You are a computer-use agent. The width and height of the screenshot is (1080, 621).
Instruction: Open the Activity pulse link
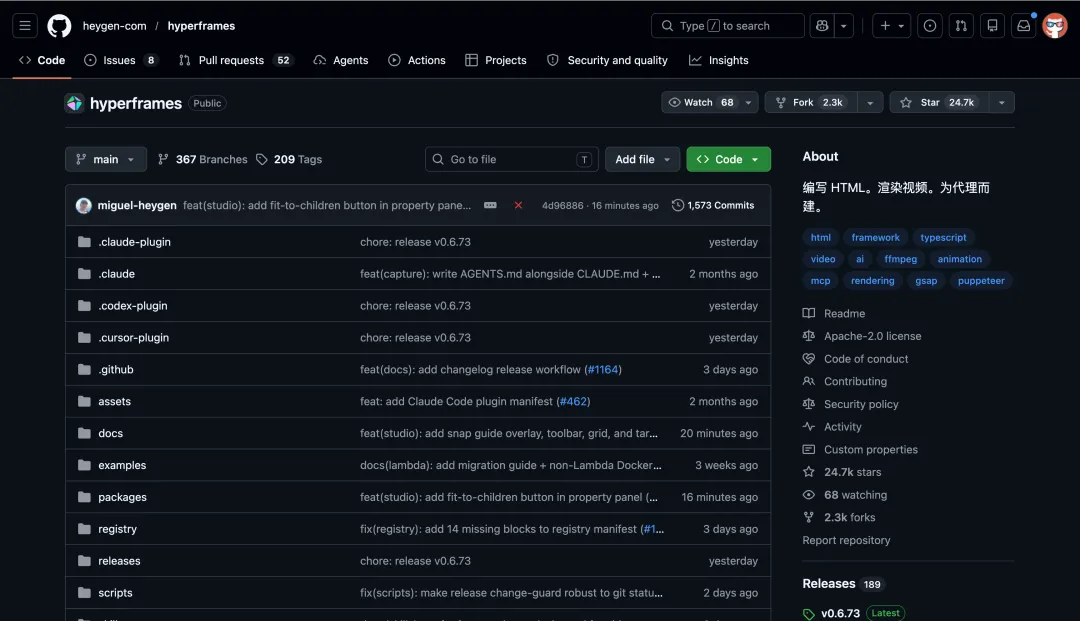pyautogui.click(x=842, y=427)
